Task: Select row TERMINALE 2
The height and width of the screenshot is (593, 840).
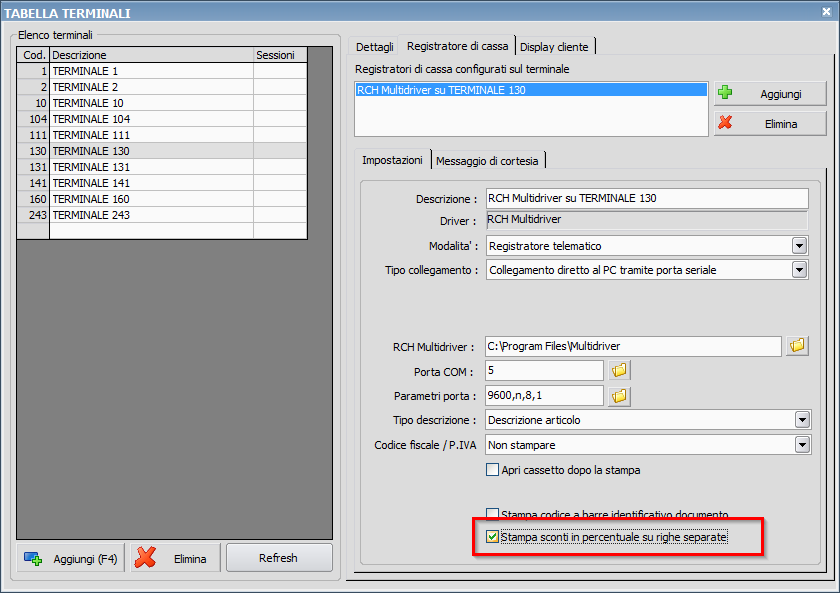Action: coord(162,87)
